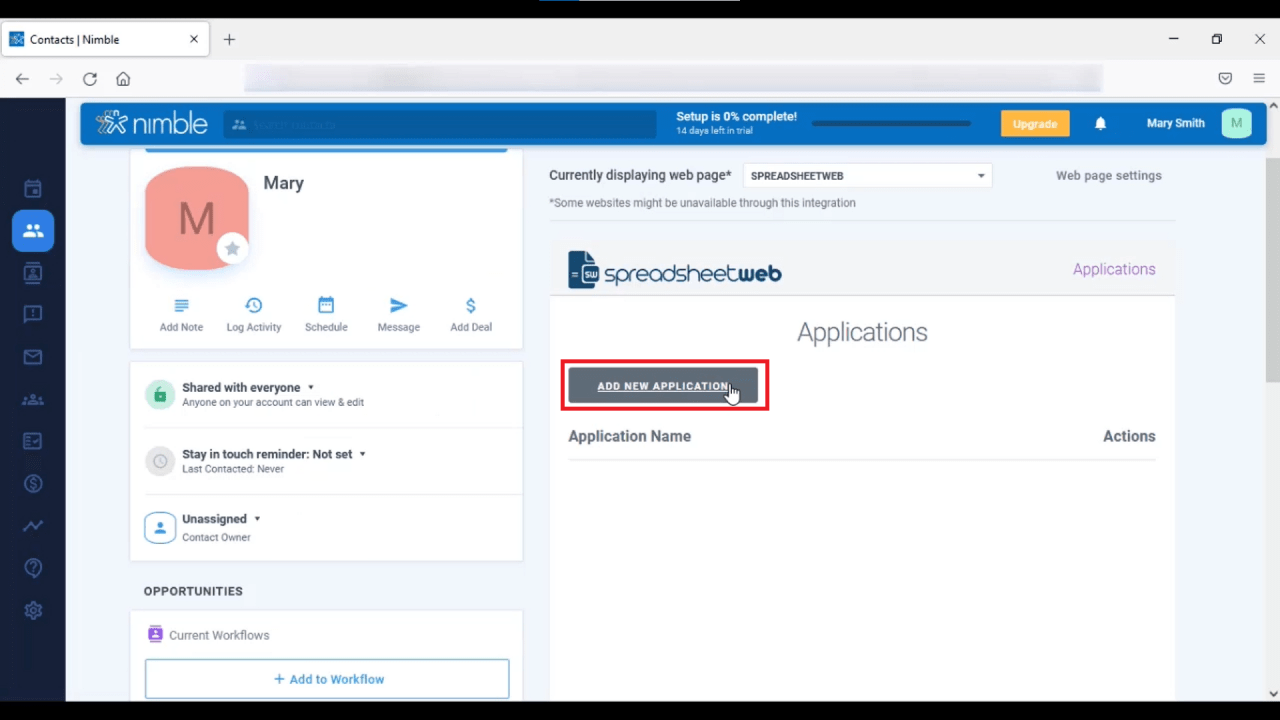Toggle the star on Mary's avatar
Screen dimensions: 1280x720
232,249
